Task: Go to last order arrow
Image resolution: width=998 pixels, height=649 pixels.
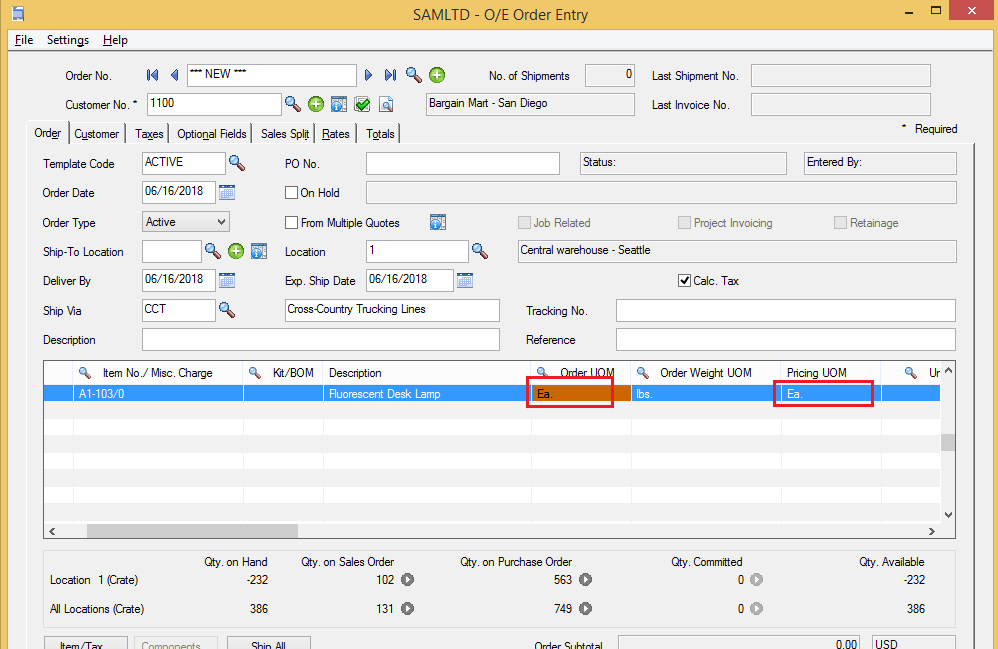Action: coord(390,75)
